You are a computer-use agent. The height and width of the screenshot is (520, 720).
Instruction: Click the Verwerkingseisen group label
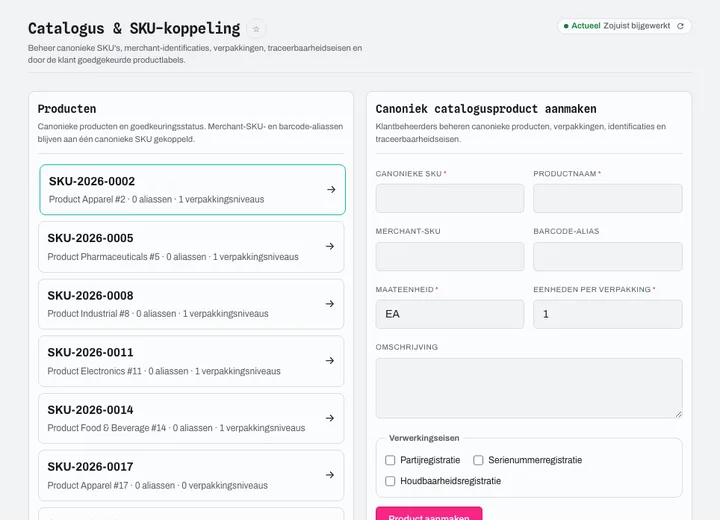424,438
